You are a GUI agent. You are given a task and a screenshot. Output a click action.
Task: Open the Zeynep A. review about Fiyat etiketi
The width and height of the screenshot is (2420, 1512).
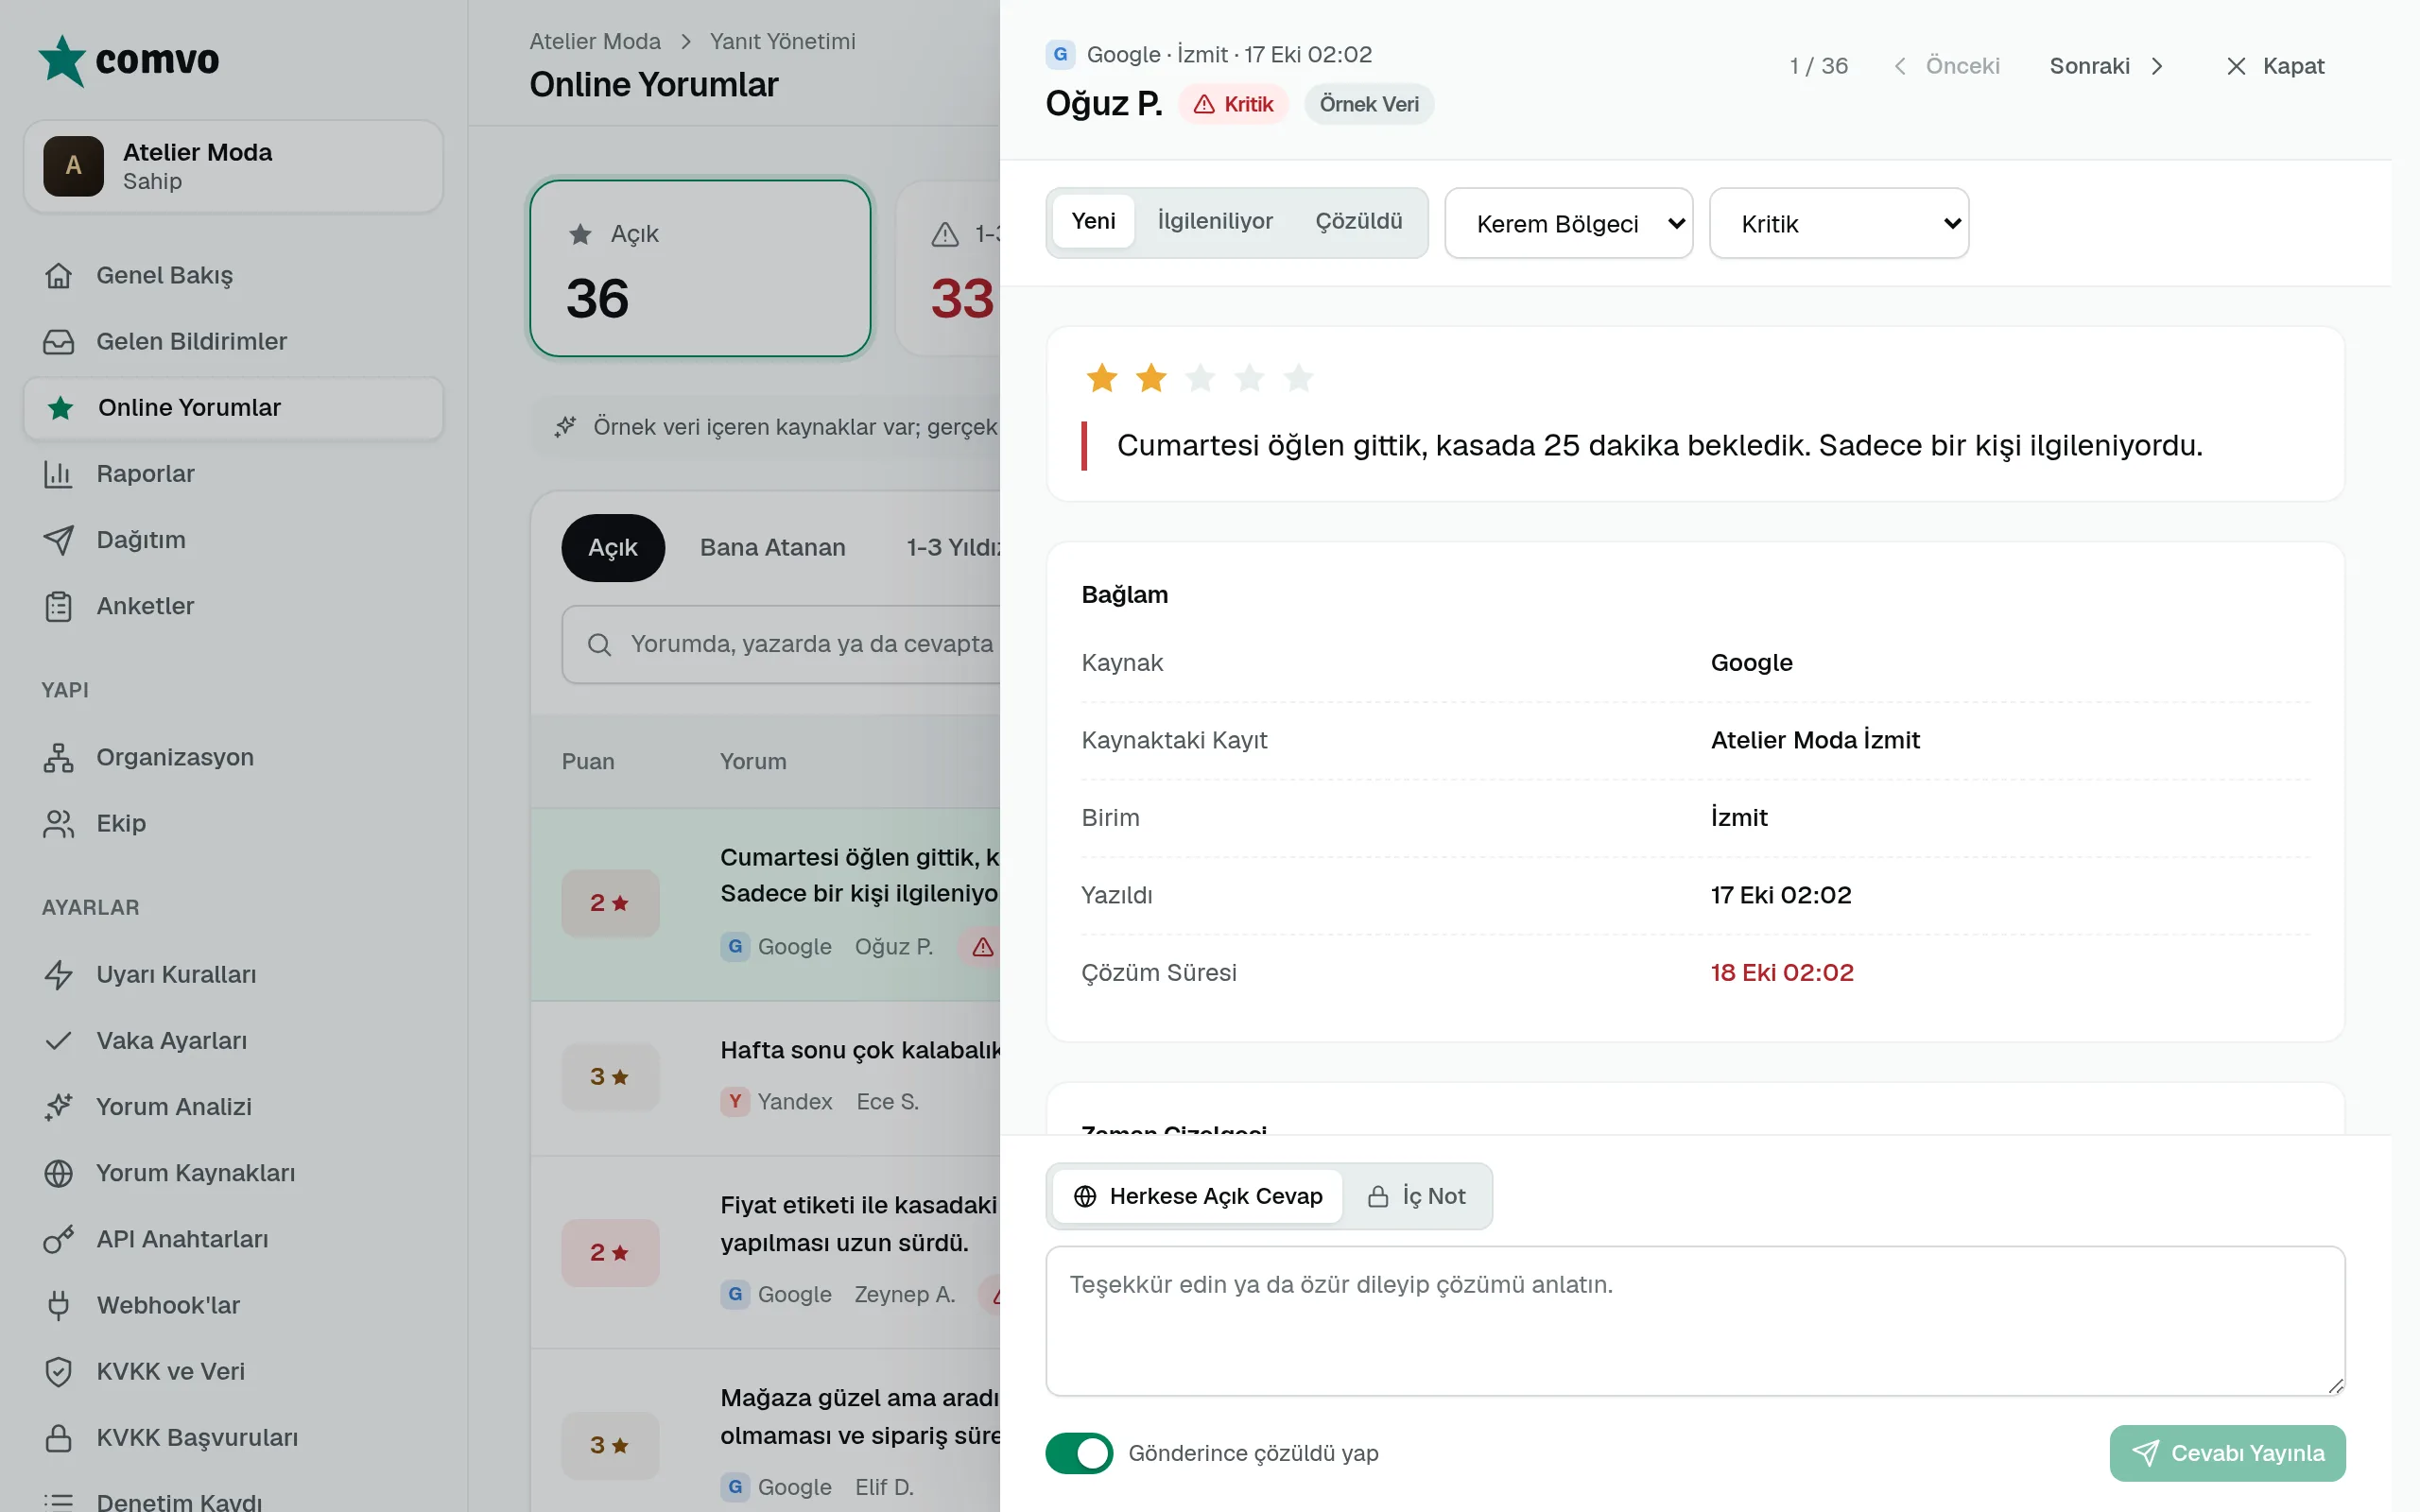766,1252
